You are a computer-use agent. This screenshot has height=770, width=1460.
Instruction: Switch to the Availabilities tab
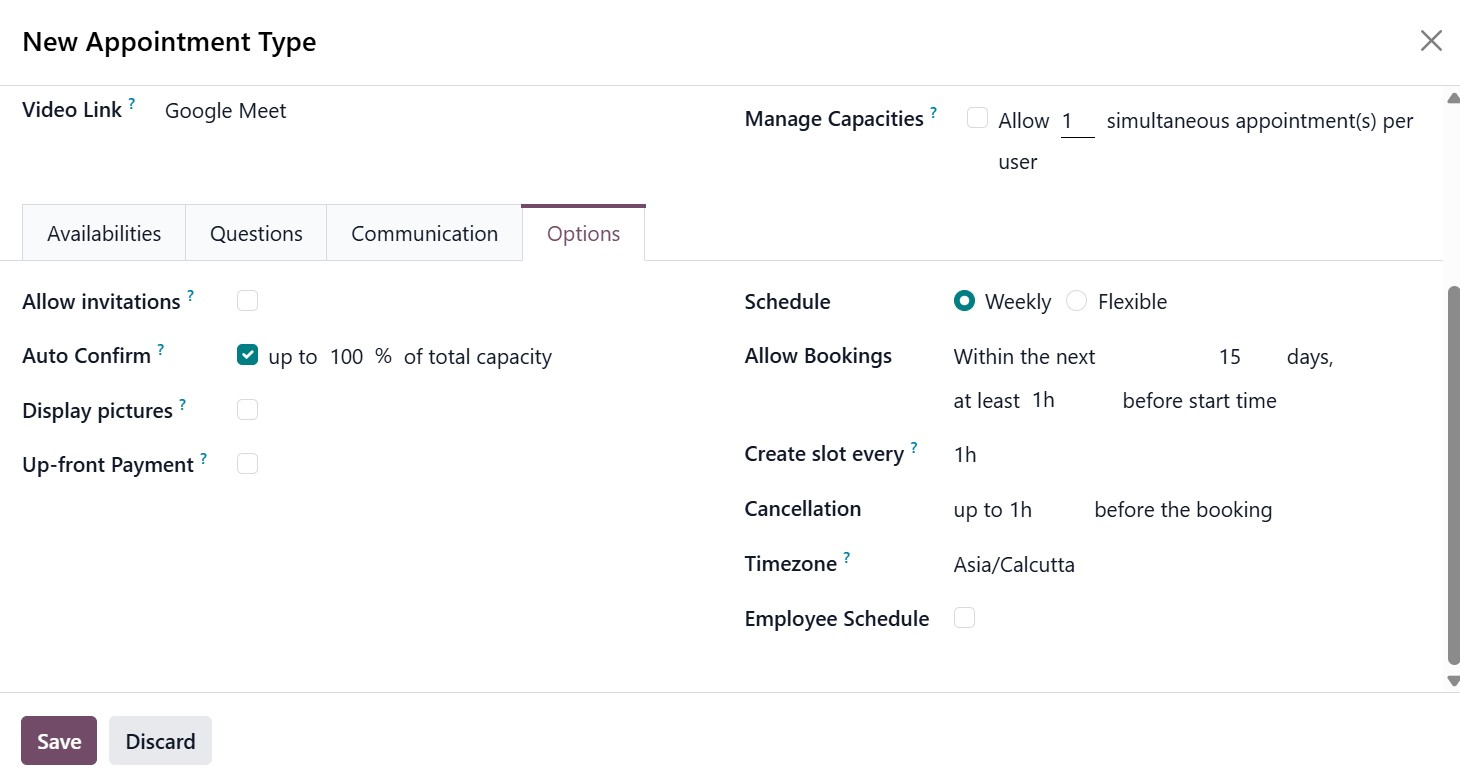click(x=104, y=234)
